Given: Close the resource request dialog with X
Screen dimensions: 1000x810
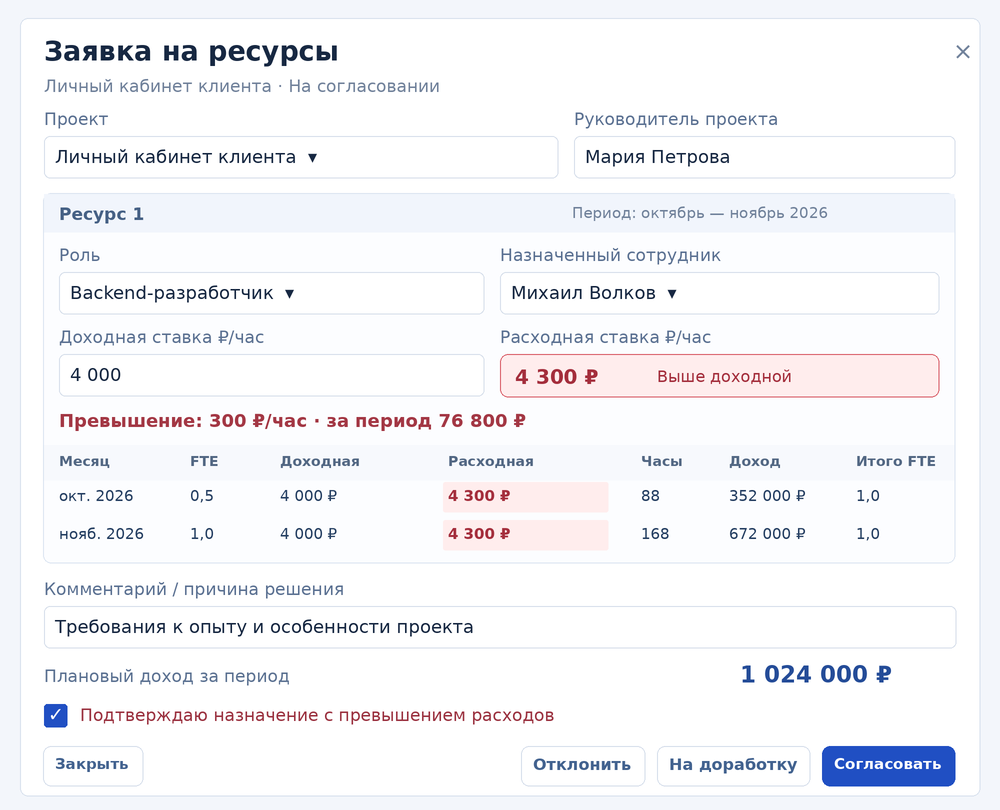Looking at the screenshot, I should [x=962, y=52].
